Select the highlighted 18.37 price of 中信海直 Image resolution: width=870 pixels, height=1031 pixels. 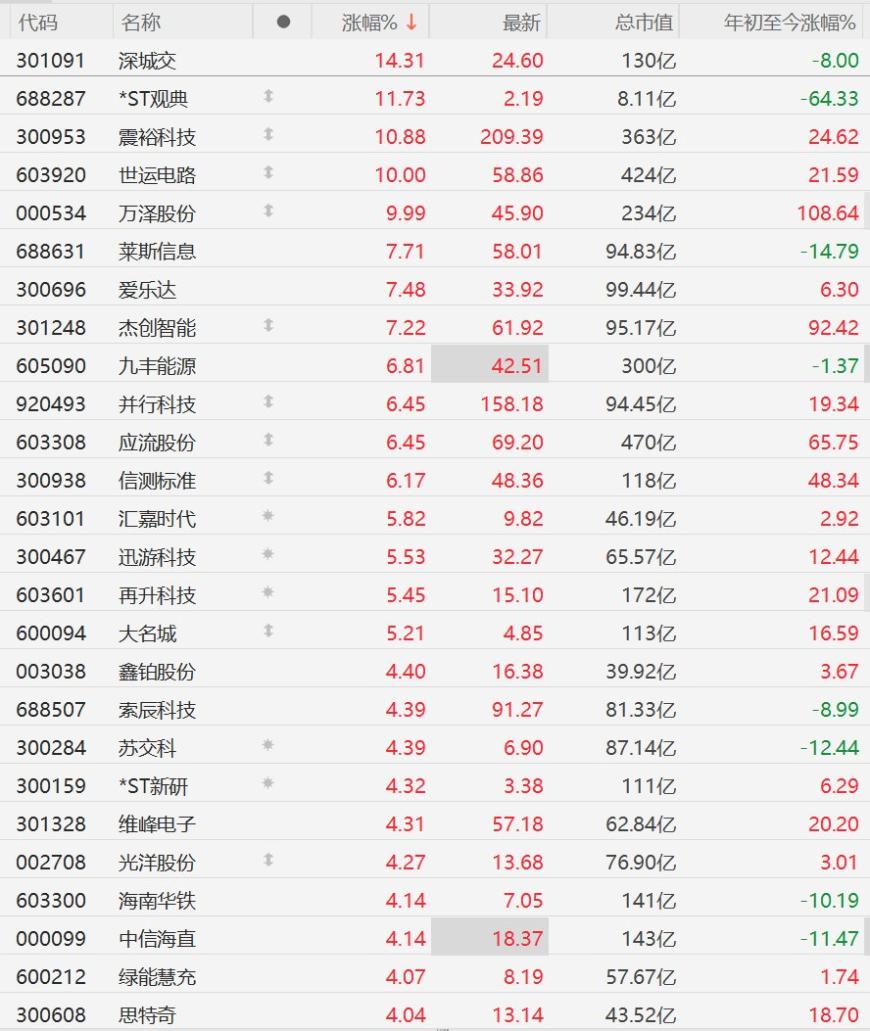click(490, 938)
